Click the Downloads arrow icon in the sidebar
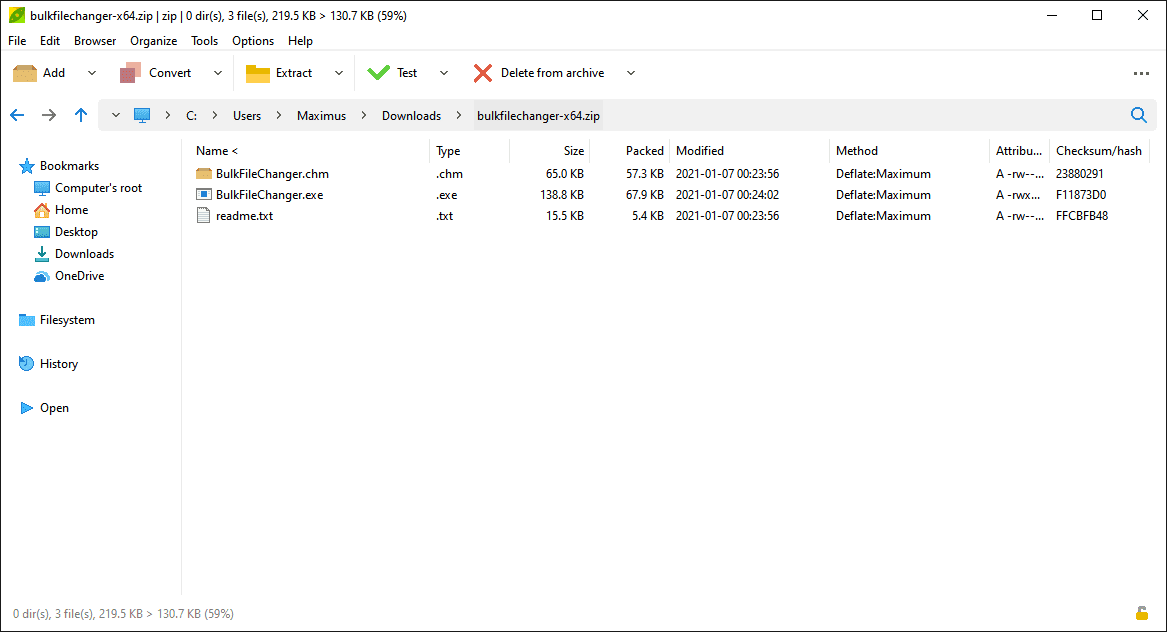The image size is (1167, 632). pos(42,254)
